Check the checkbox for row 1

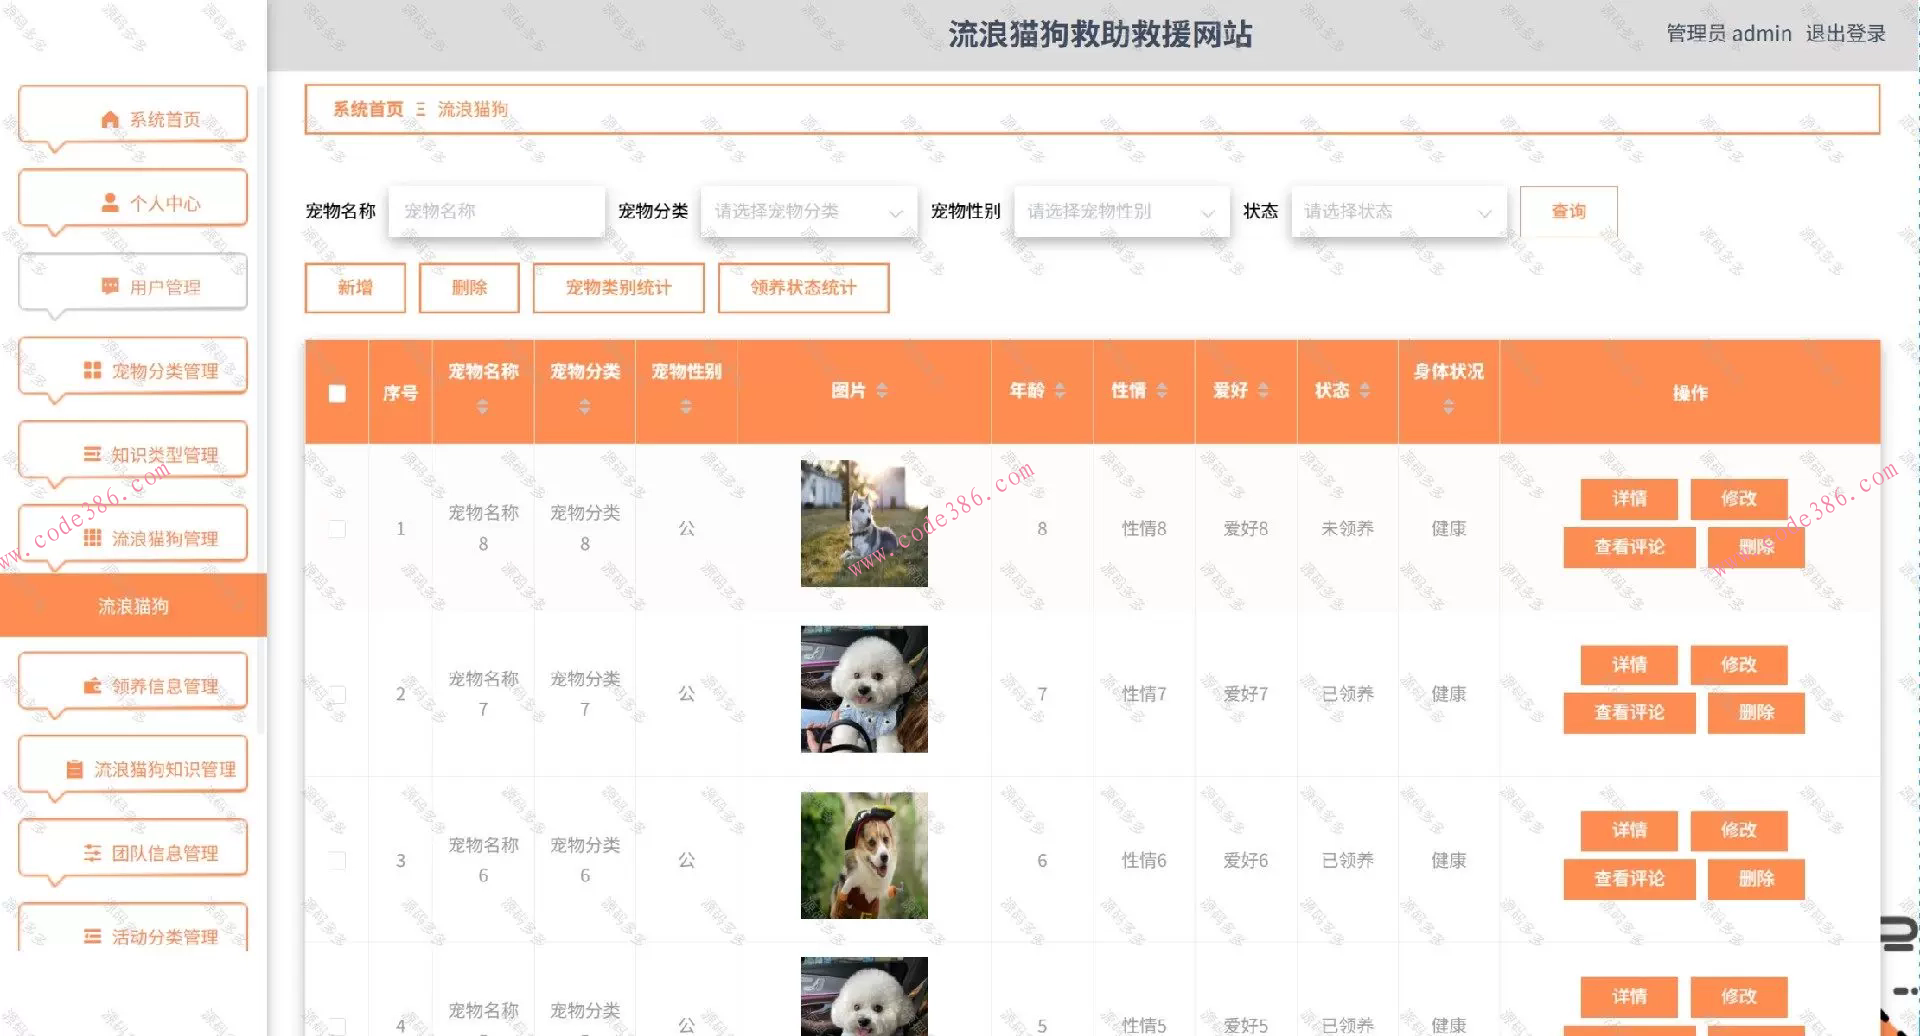tap(336, 527)
